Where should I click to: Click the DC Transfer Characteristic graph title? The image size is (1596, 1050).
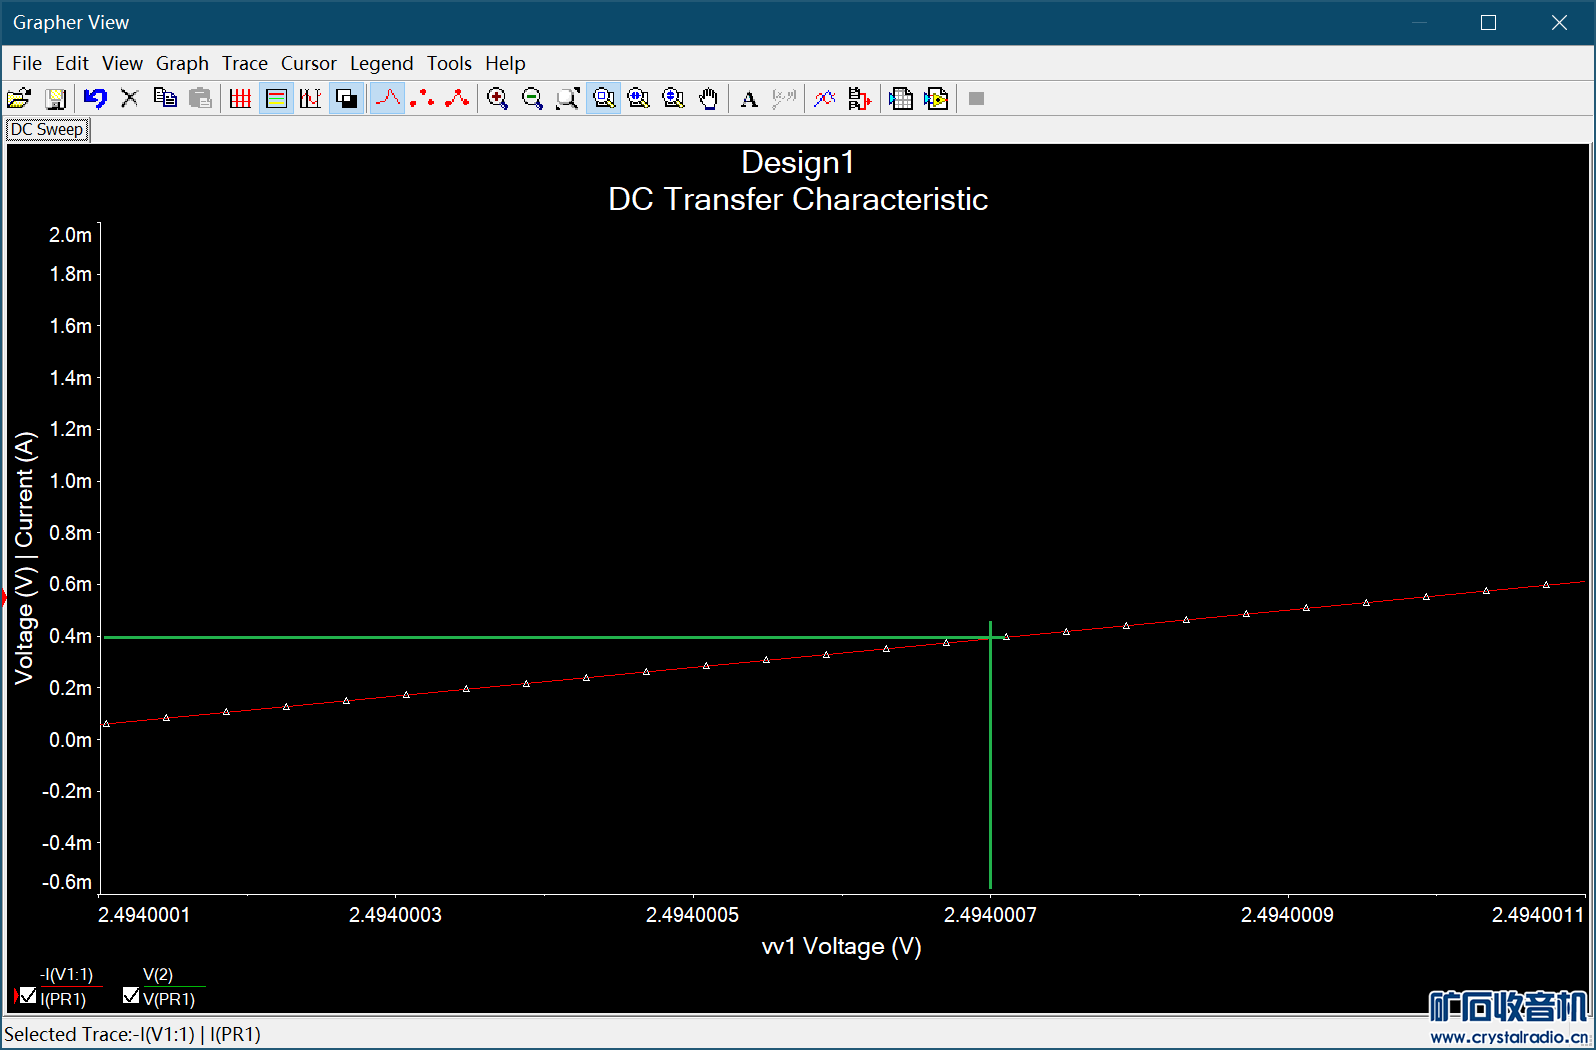797,199
